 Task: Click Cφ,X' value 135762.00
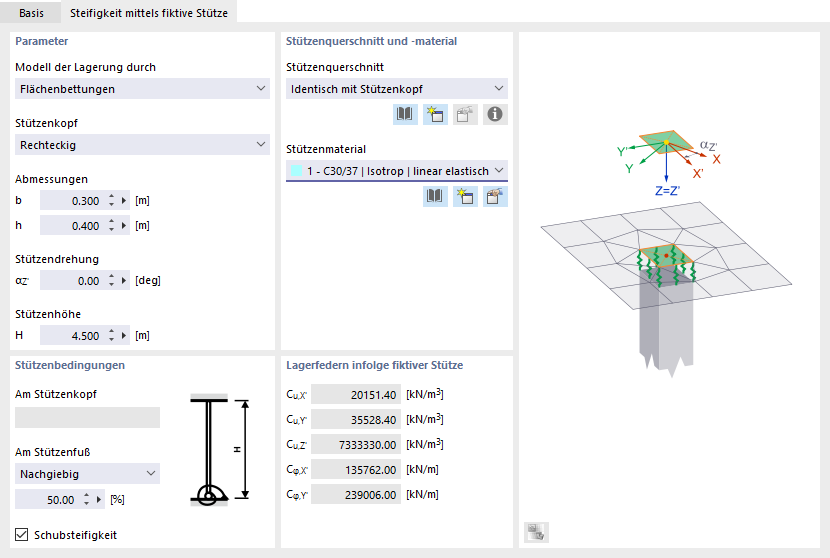point(356,470)
